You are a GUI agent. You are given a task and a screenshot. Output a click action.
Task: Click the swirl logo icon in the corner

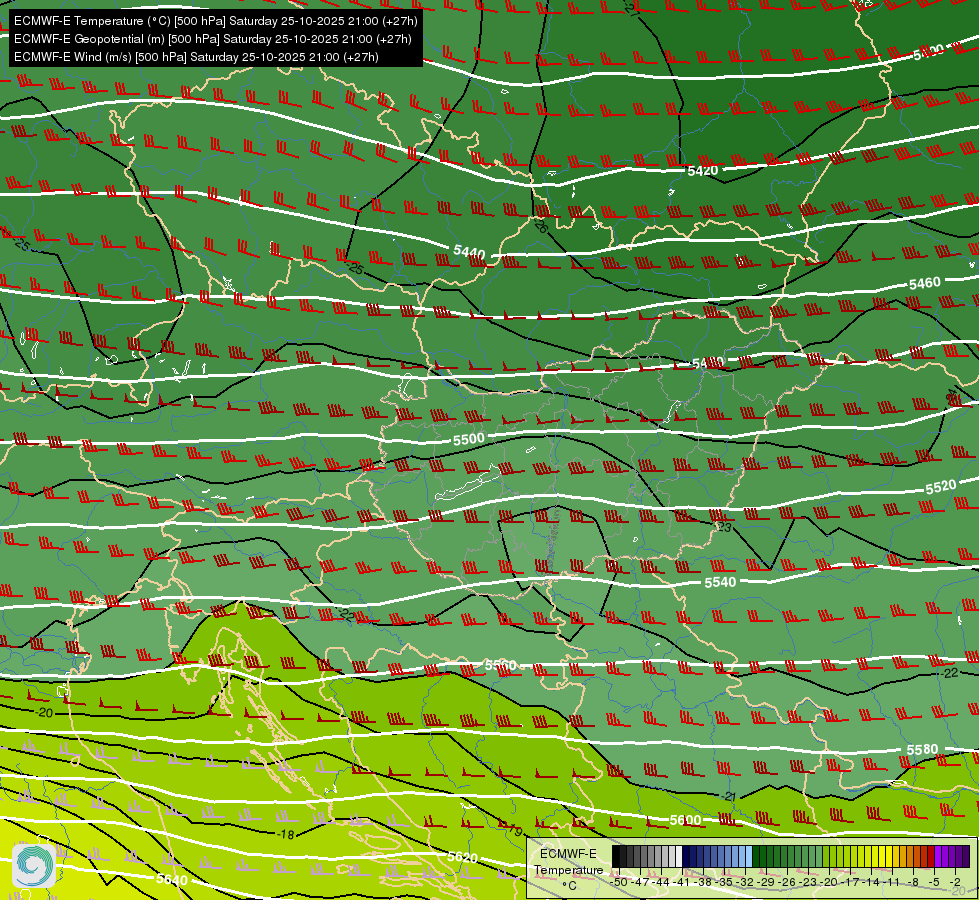(34, 866)
